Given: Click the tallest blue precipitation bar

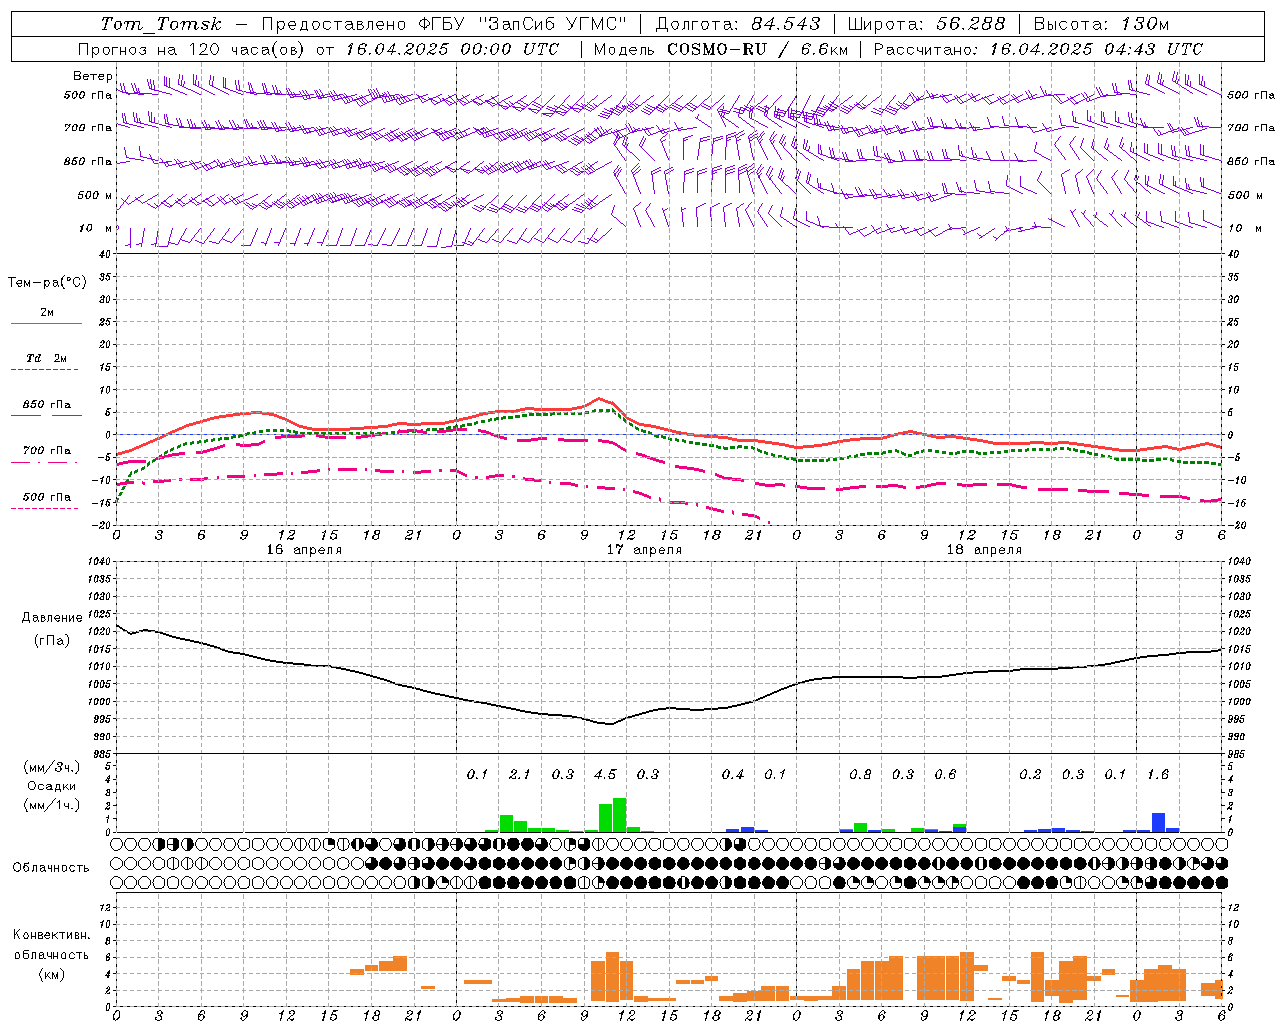Looking at the screenshot, I should pos(1159,823).
